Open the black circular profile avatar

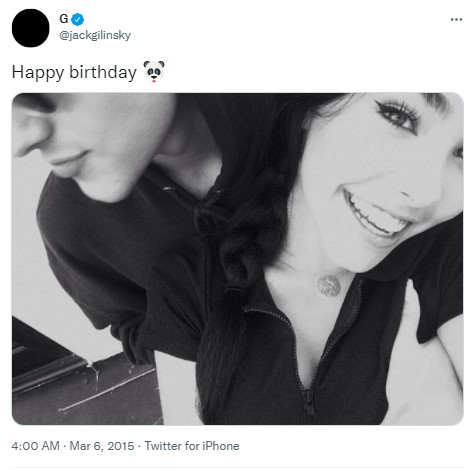pos(31,28)
